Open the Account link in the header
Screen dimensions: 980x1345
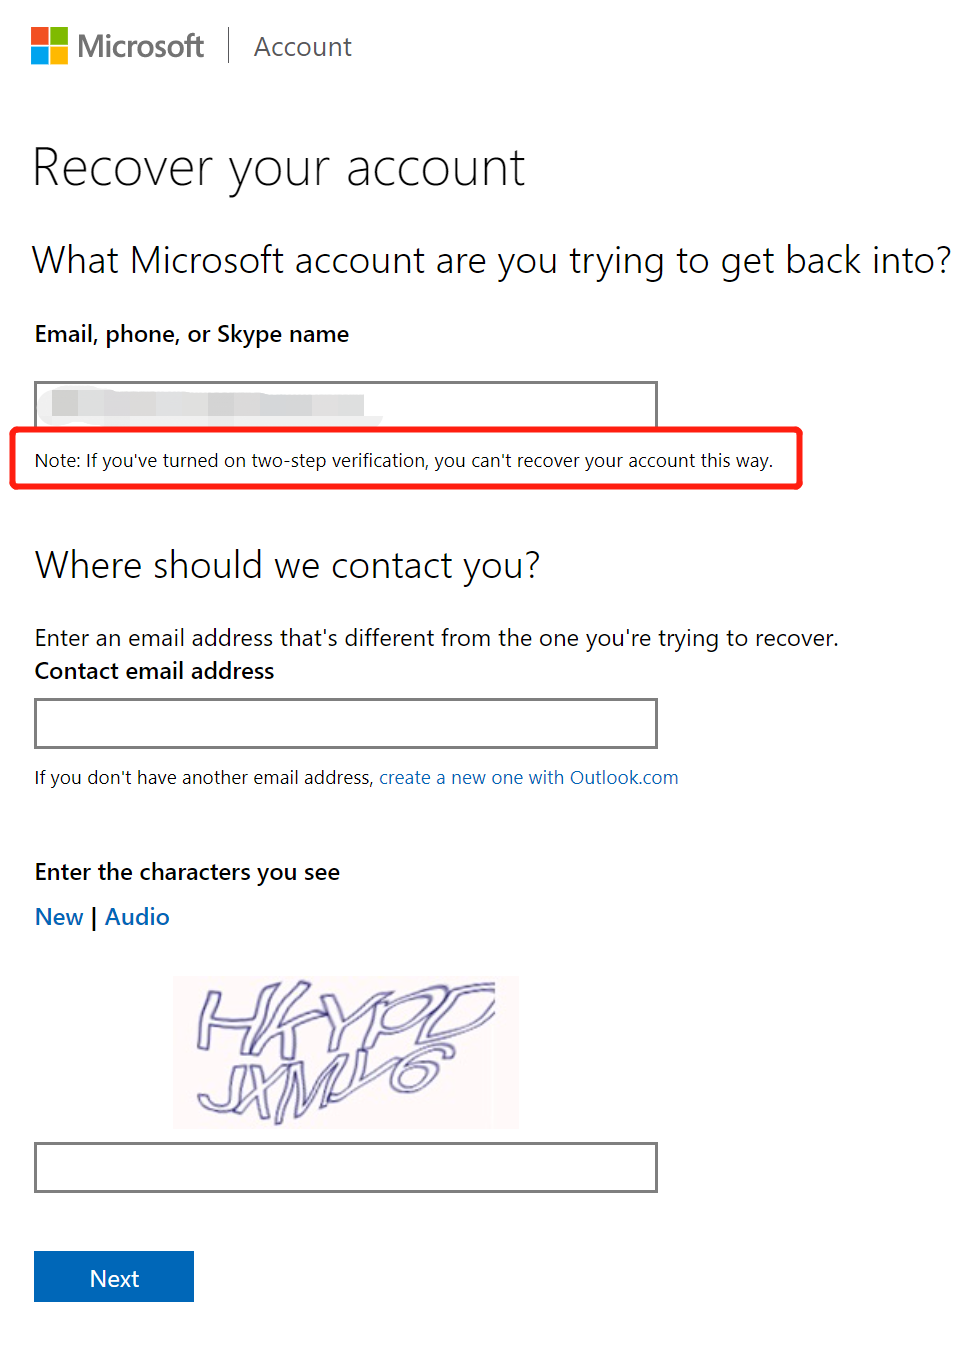tap(303, 47)
